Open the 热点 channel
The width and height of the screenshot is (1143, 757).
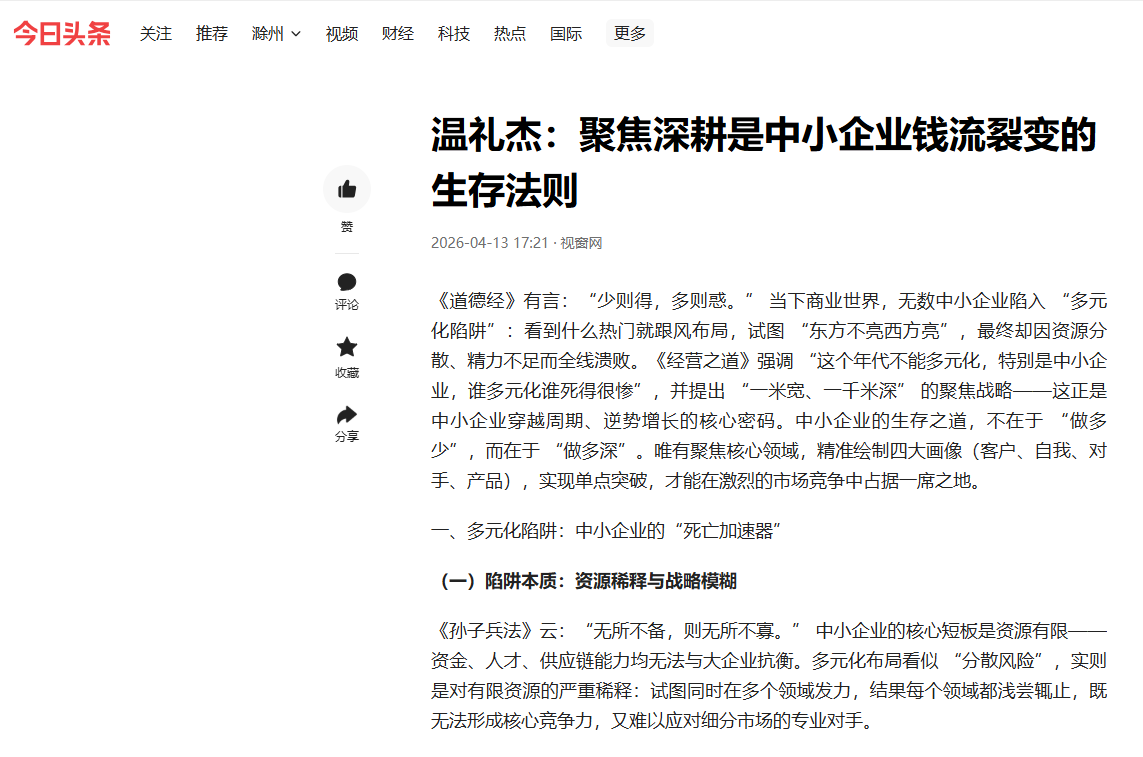tap(509, 32)
